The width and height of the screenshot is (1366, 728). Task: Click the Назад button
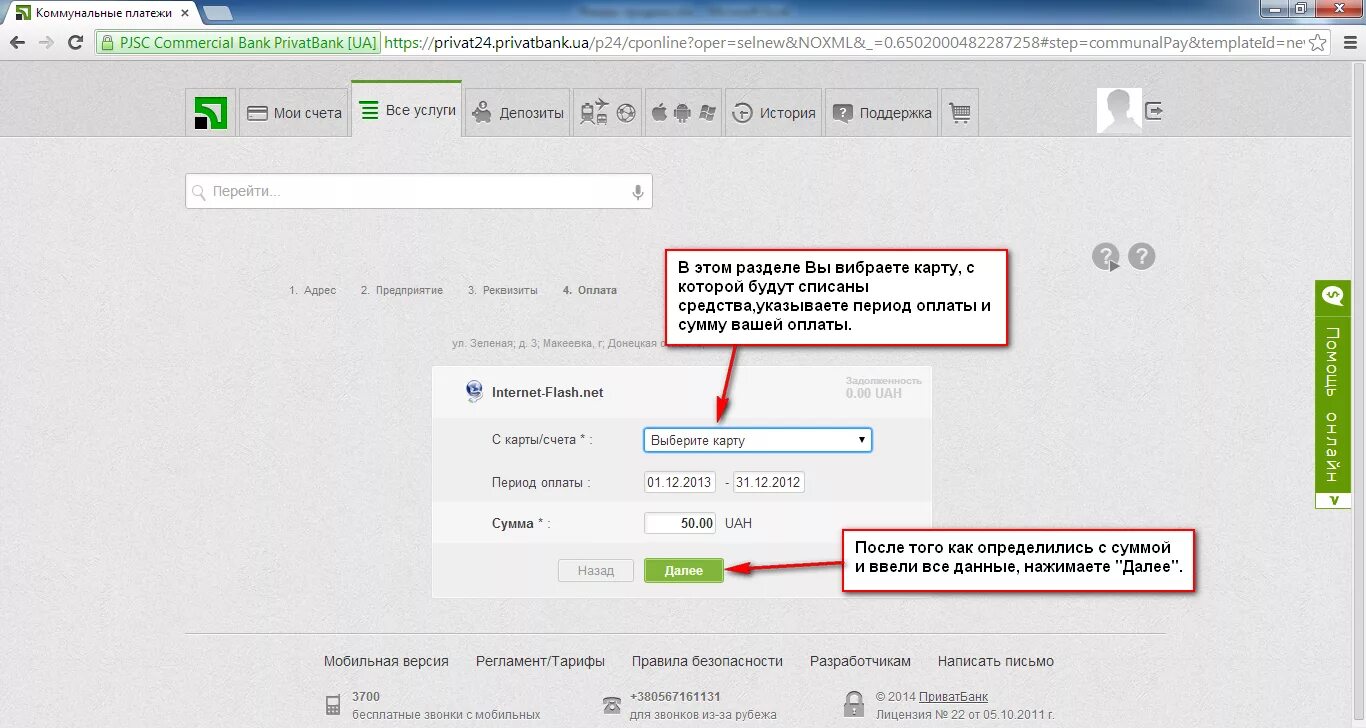pyautogui.click(x=596, y=571)
